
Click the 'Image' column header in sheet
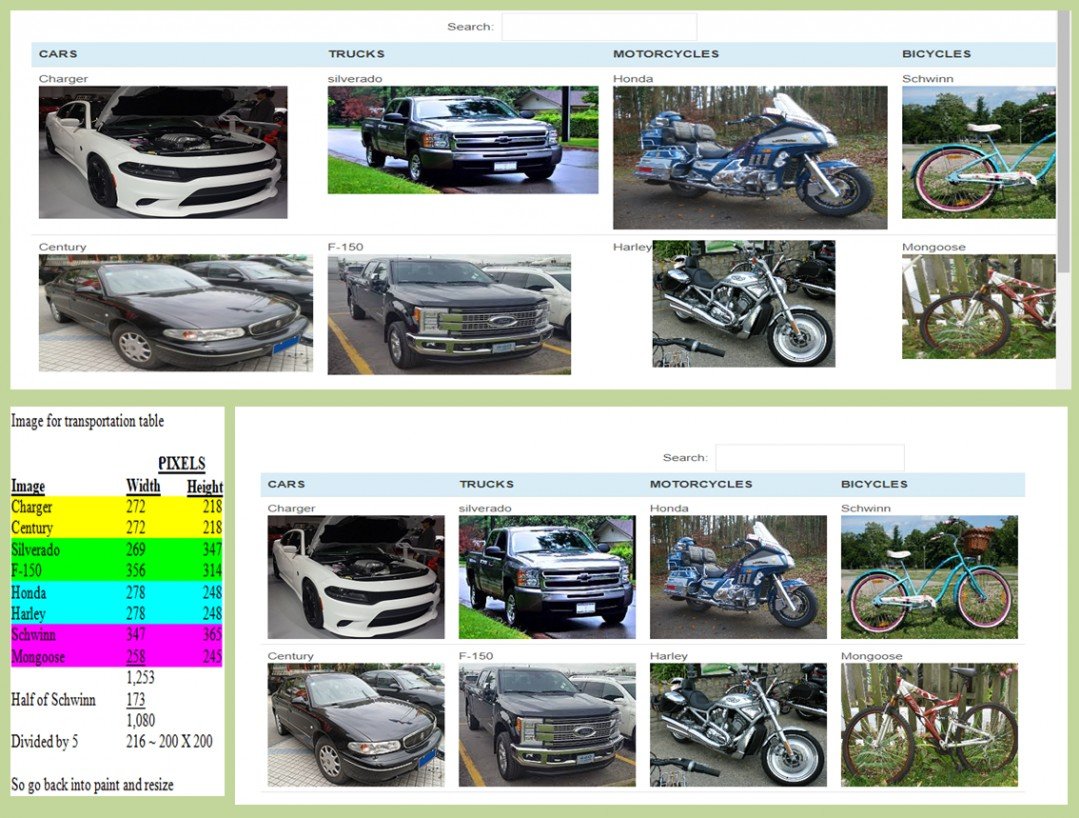click(28, 486)
